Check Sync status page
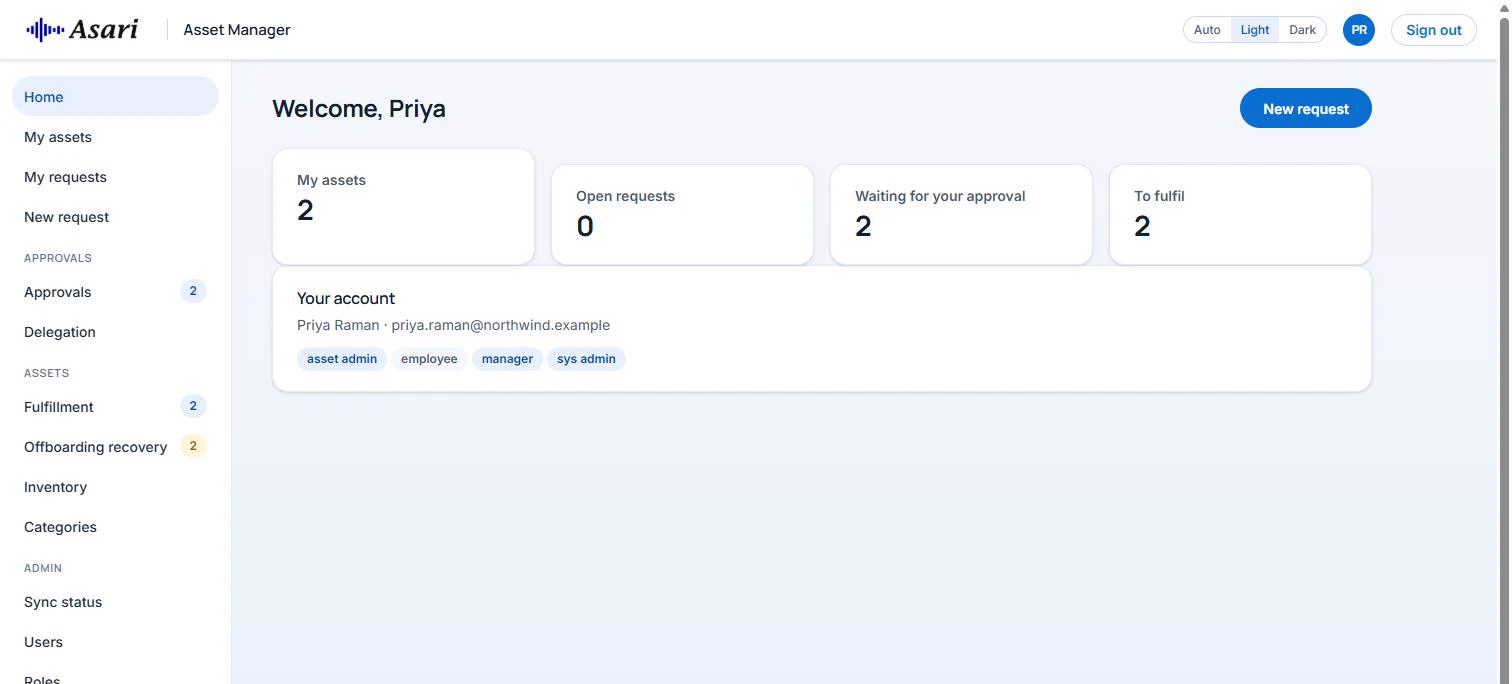 coord(115,602)
